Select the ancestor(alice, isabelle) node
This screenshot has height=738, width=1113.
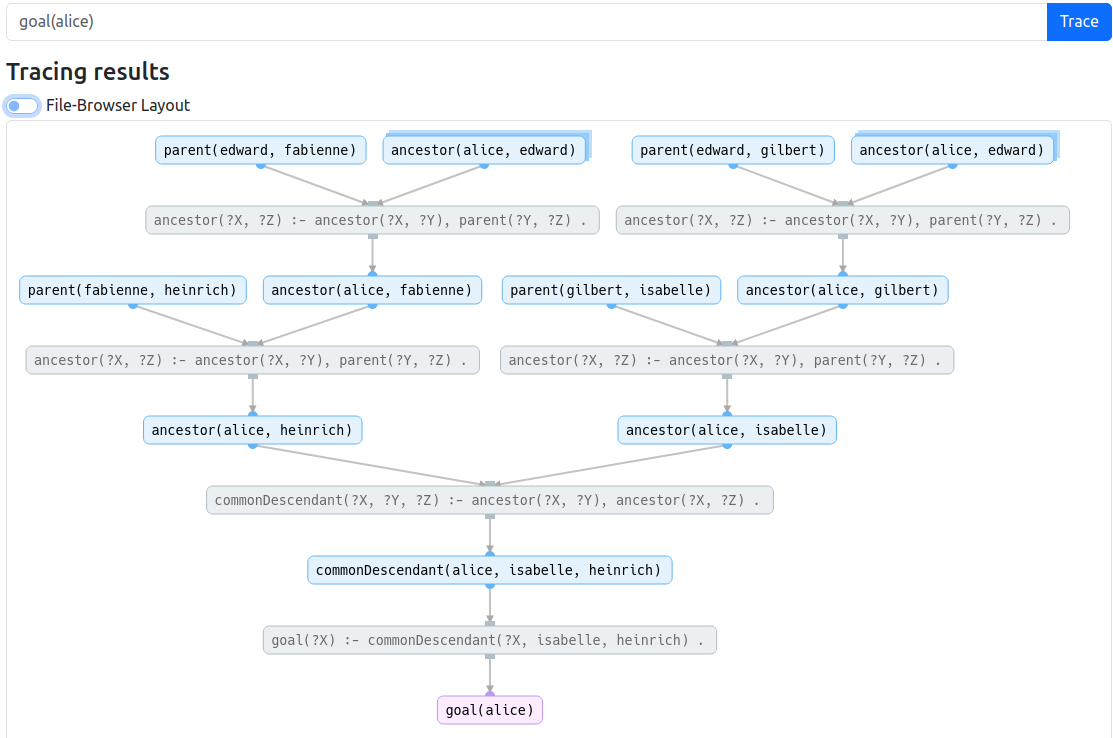(727, 430)
